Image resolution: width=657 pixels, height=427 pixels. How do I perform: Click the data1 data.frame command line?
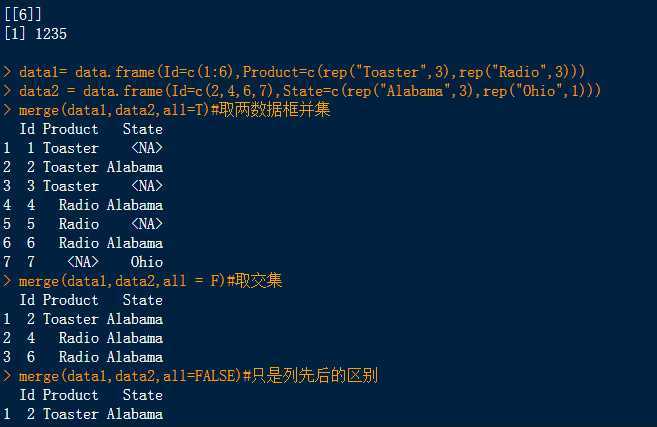301,72
